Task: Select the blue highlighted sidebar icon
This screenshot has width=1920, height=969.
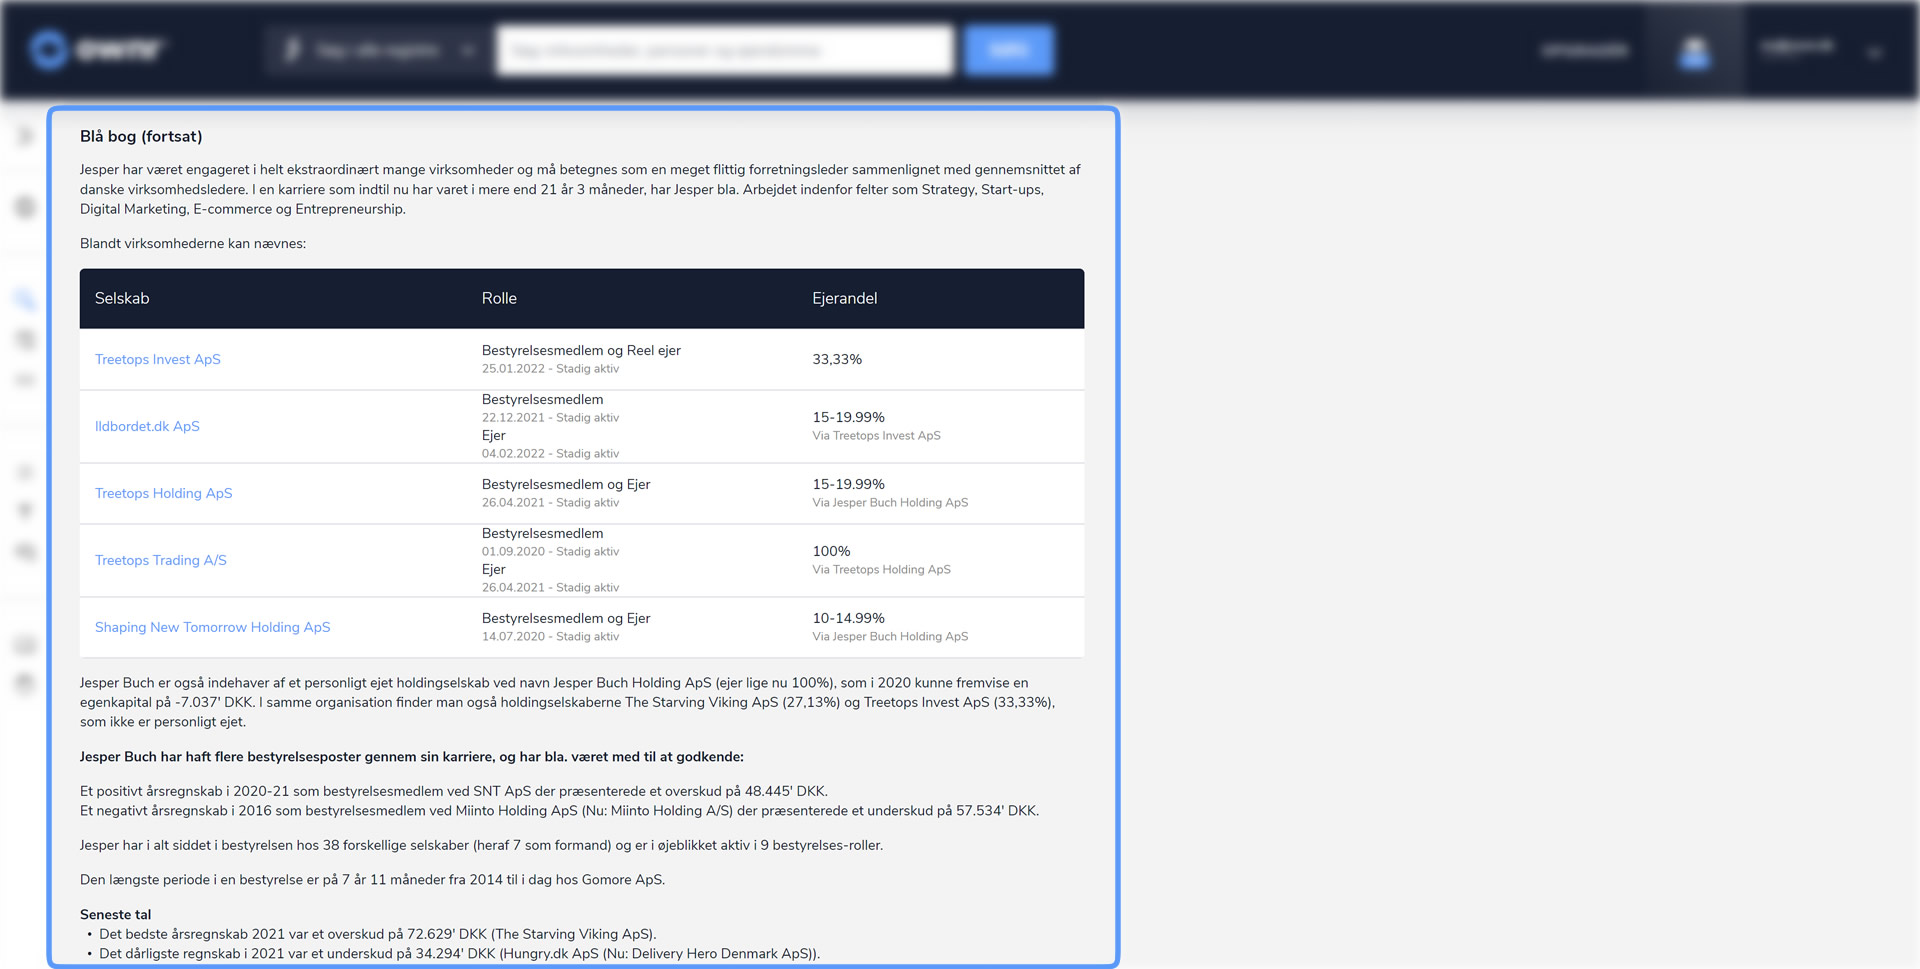Action: point(26,298)
